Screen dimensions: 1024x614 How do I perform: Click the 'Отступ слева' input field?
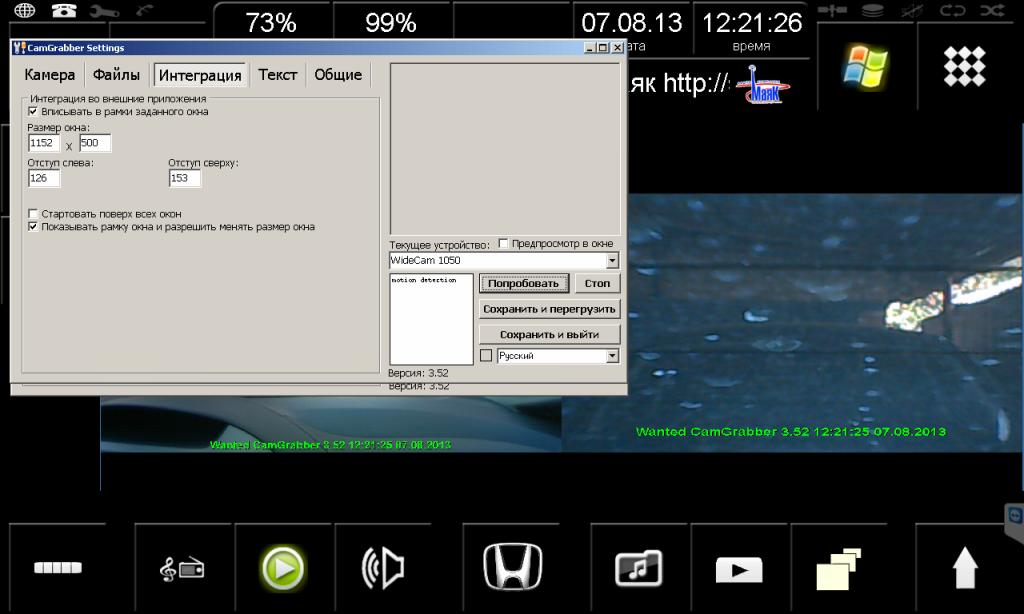pyautogui.click(x=45, y=178)
